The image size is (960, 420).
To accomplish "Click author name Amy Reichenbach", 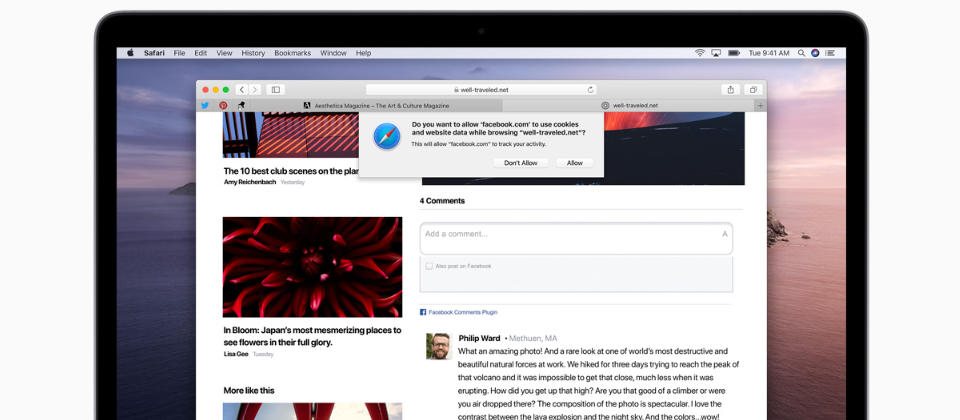I will [x=250, y=182].
